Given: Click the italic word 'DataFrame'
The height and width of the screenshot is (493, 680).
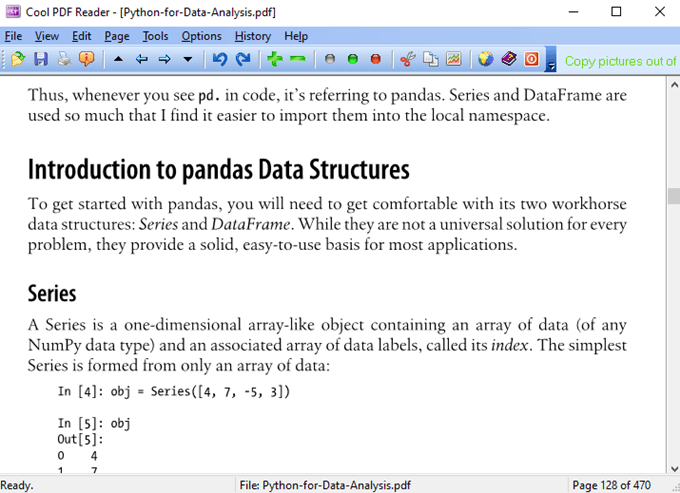Looking at the screenshot, I should (x=251, y=225).
